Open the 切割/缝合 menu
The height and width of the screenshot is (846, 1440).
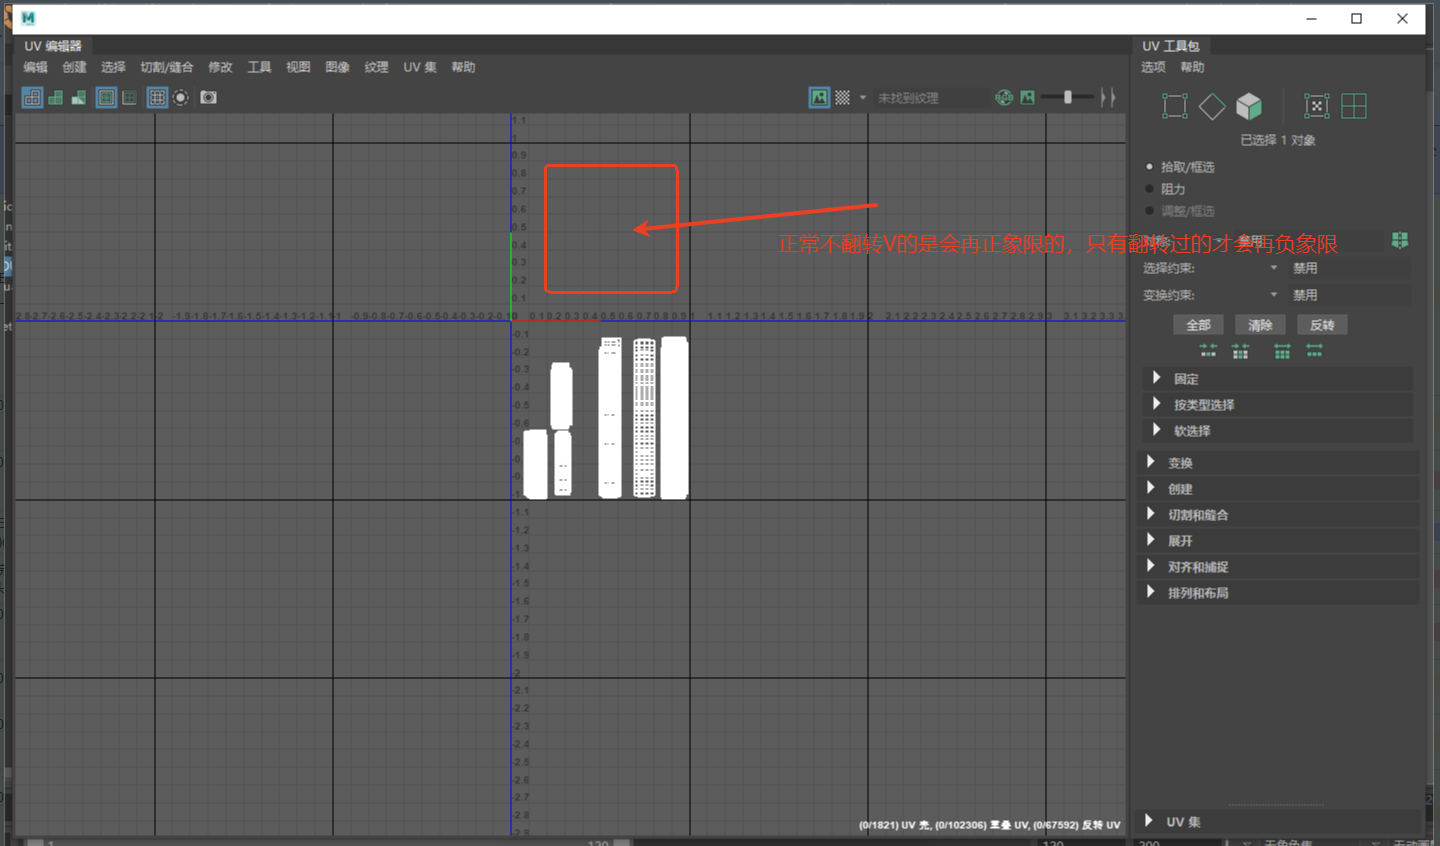(x=166, y=67)
